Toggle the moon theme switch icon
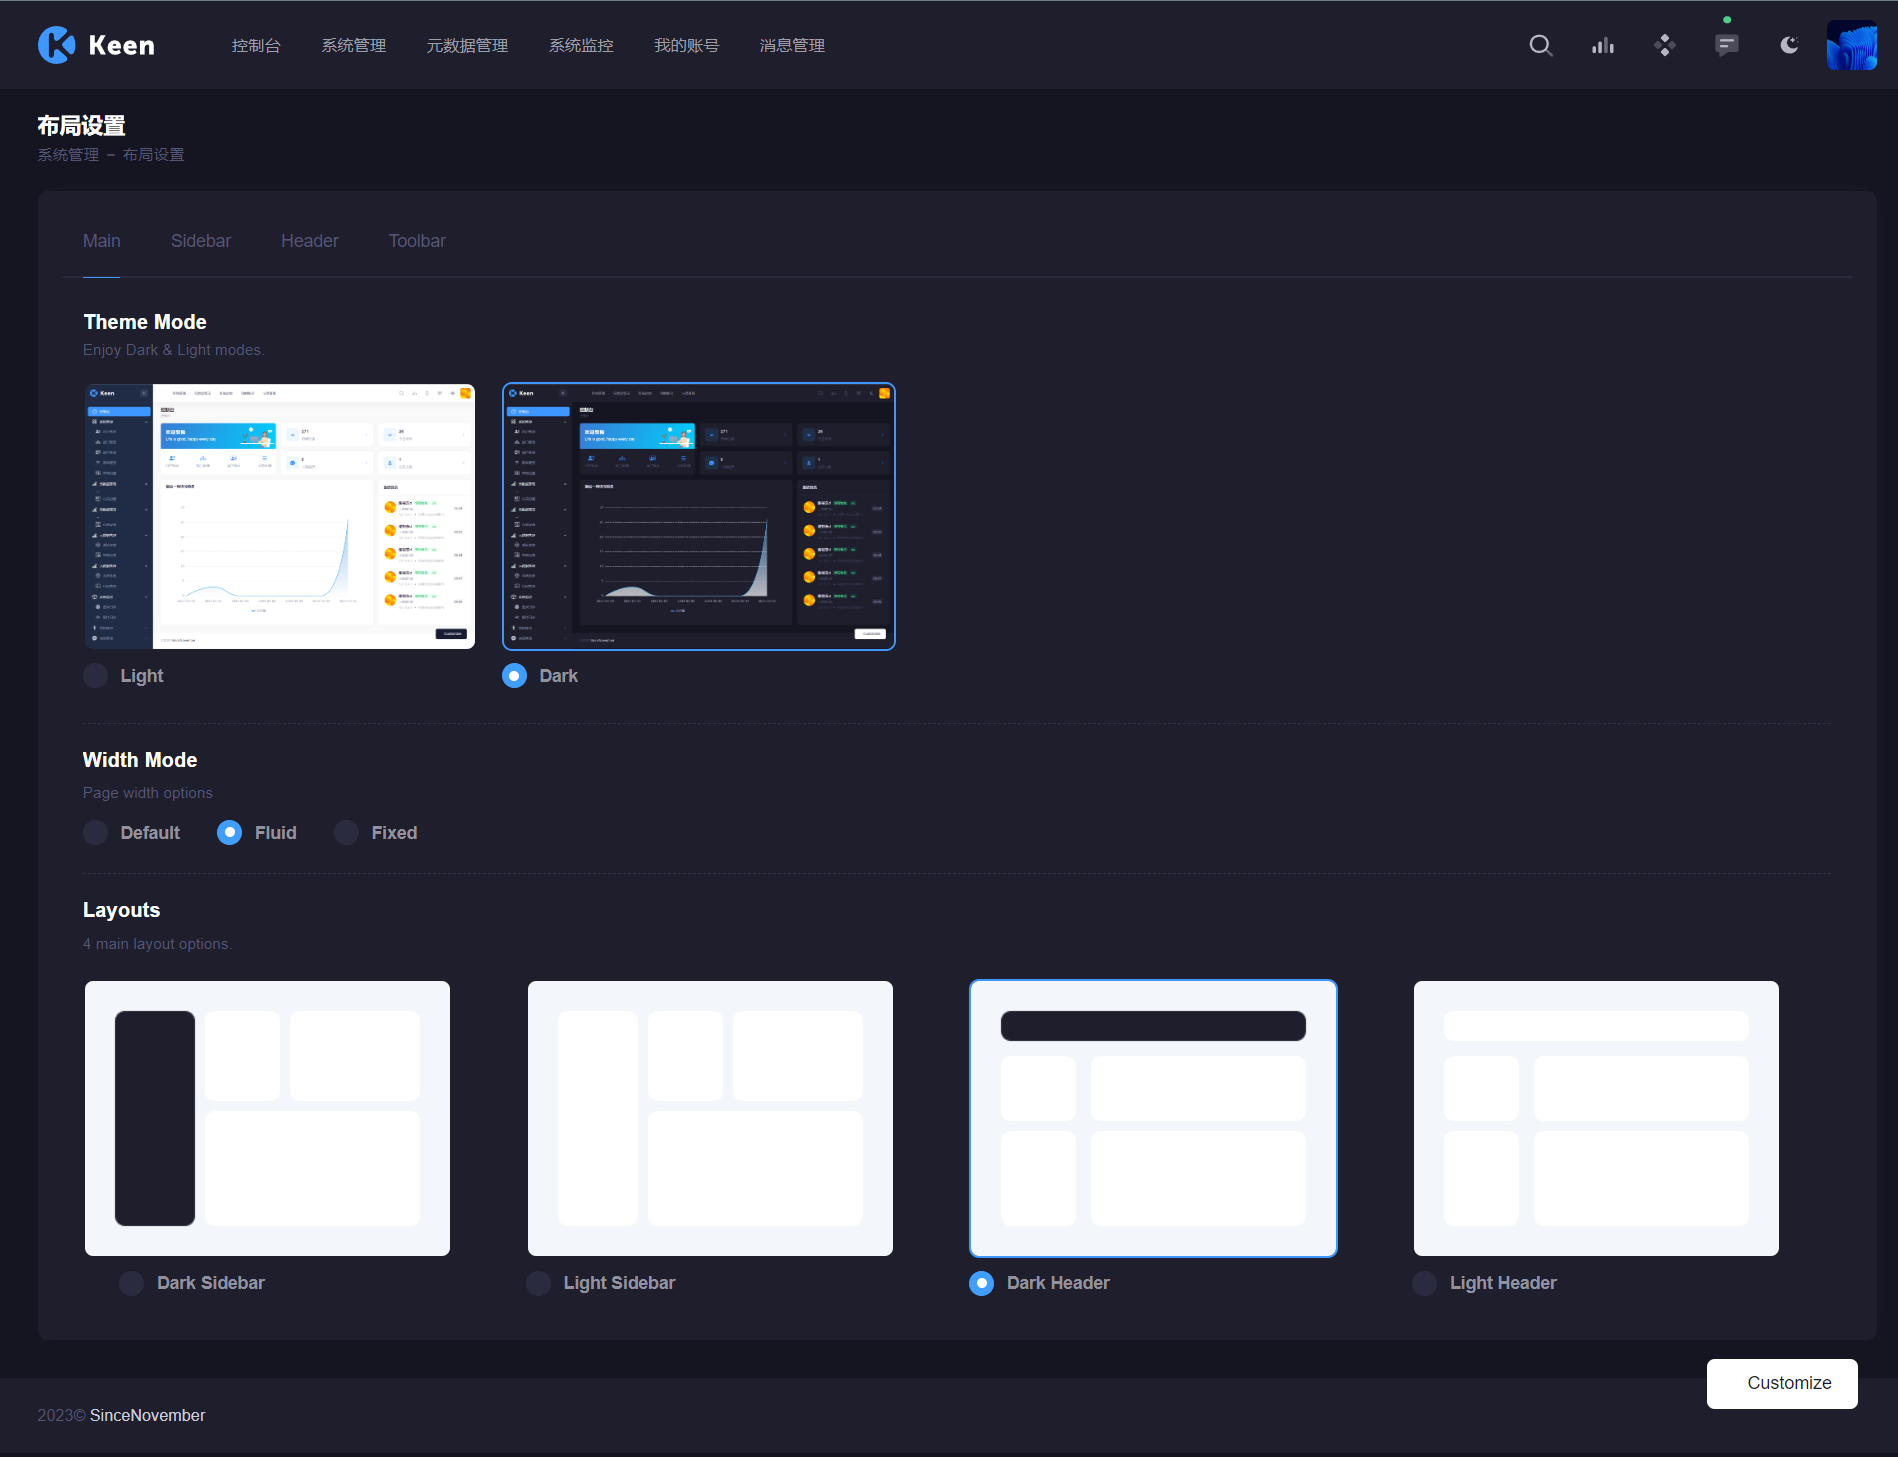1898x1457 pixels. [x=1789, y=46]
